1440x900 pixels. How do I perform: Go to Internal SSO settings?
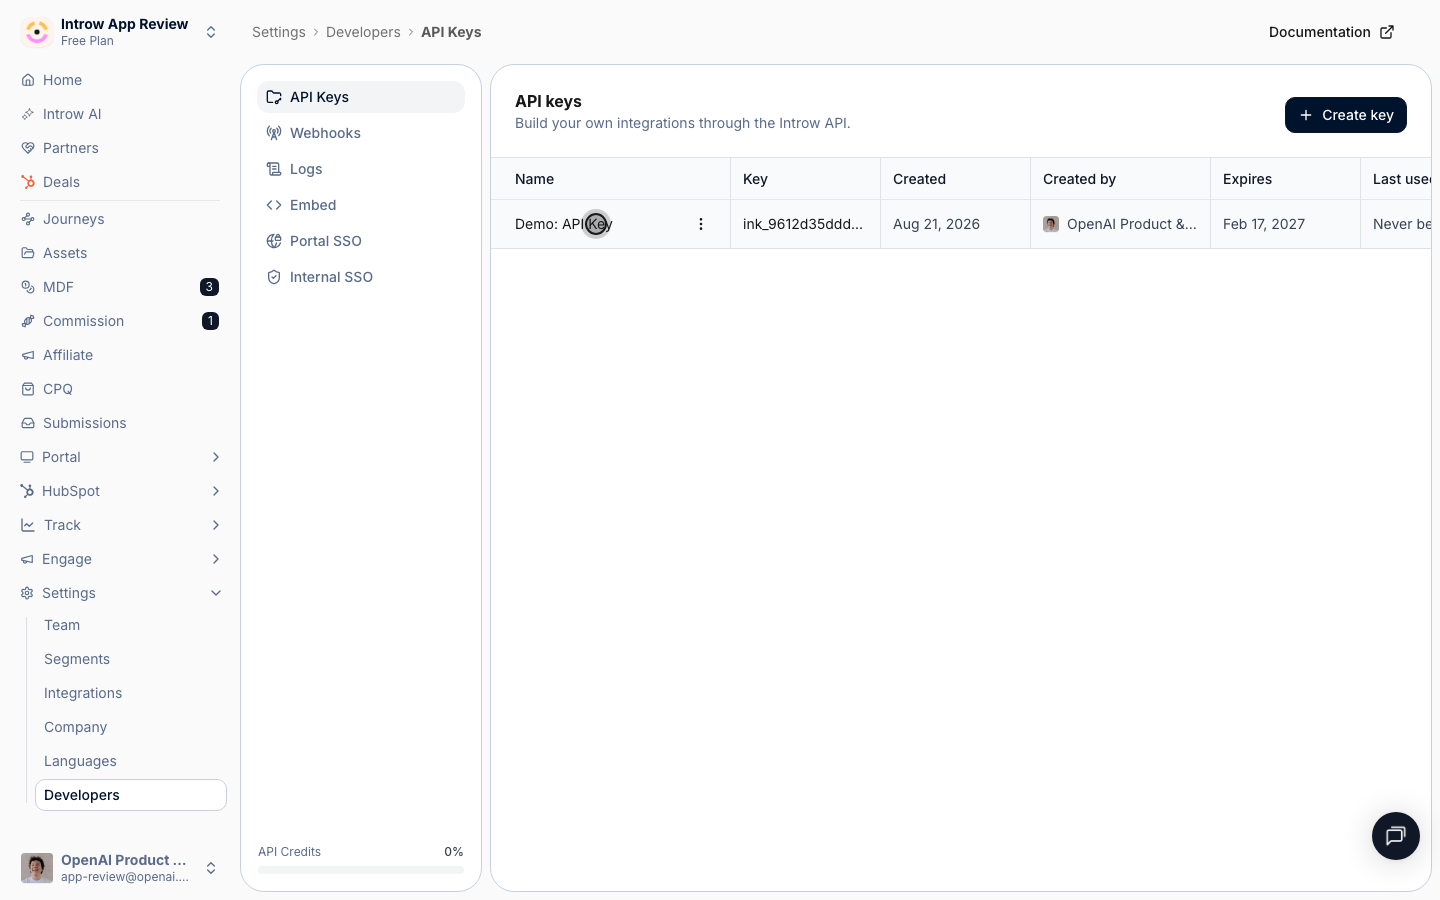(x=361, y=277)
